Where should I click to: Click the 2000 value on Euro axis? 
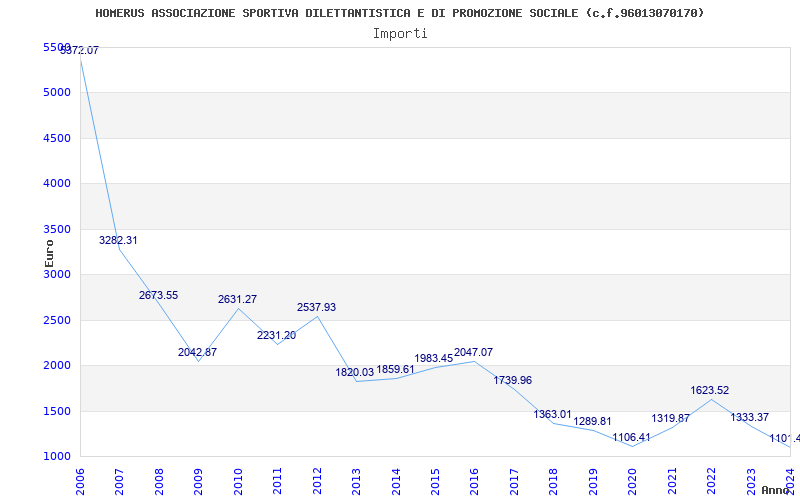[x=57, y=365]
